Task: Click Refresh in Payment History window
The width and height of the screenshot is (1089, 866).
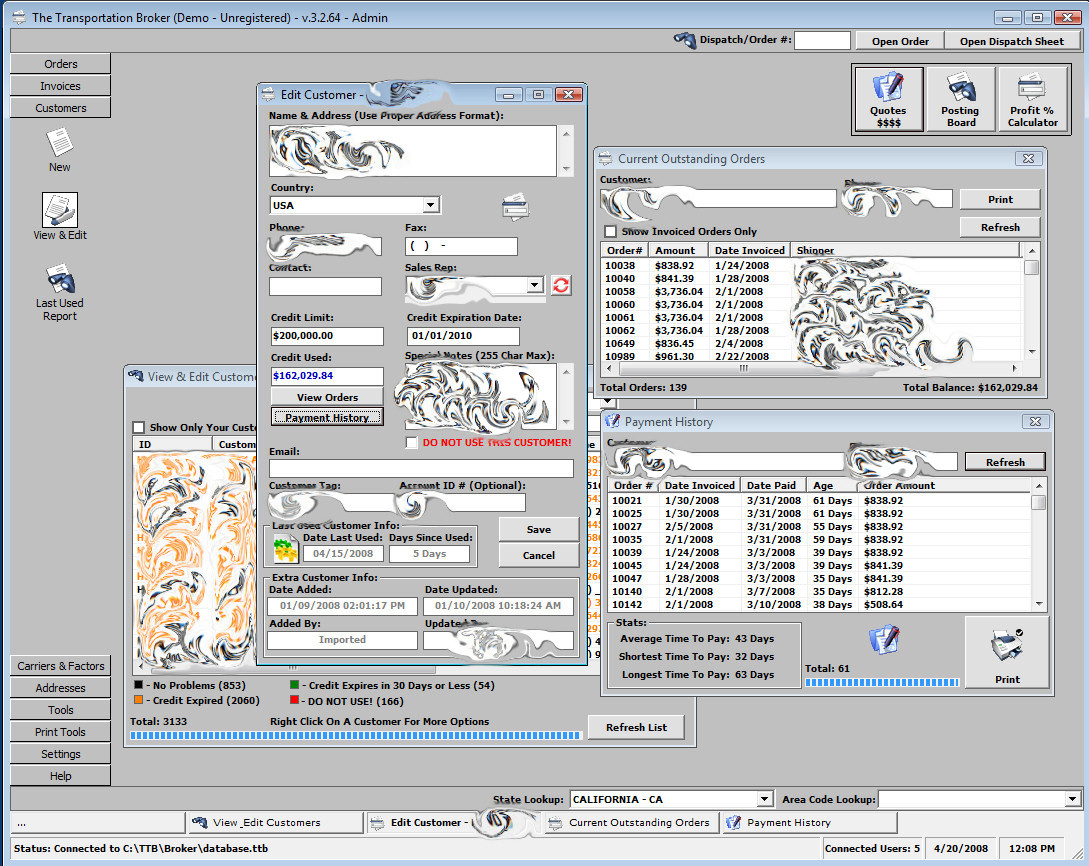Action: tap(1005, 462)
